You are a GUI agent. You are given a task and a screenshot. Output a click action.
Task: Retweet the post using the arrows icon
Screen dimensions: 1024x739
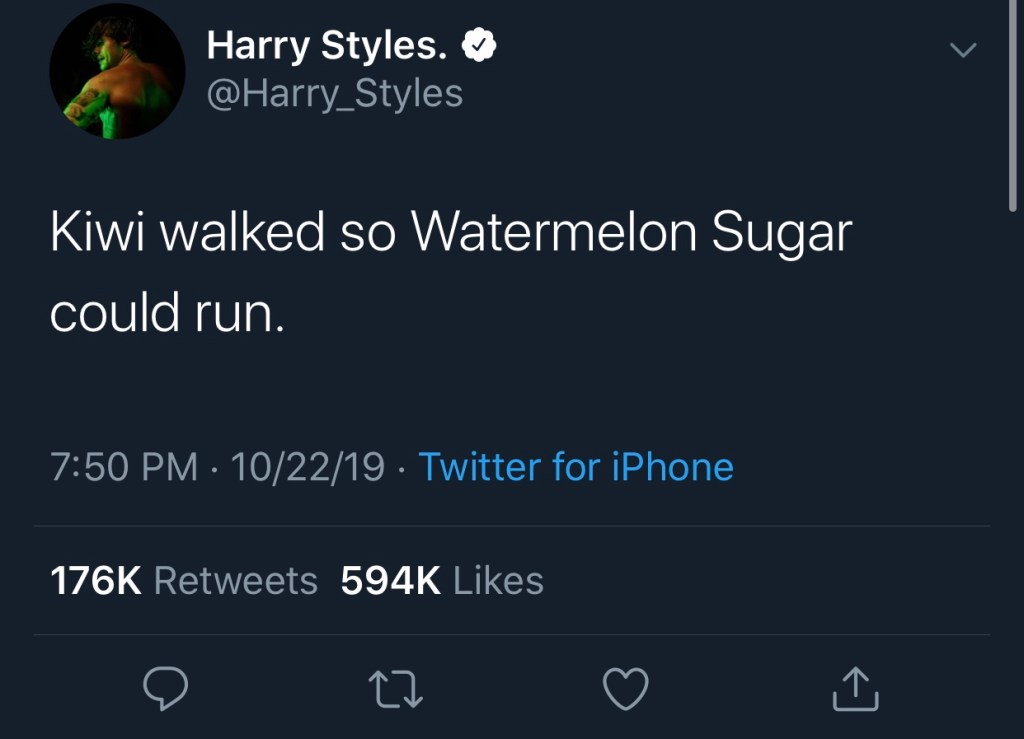click(396, 689)
